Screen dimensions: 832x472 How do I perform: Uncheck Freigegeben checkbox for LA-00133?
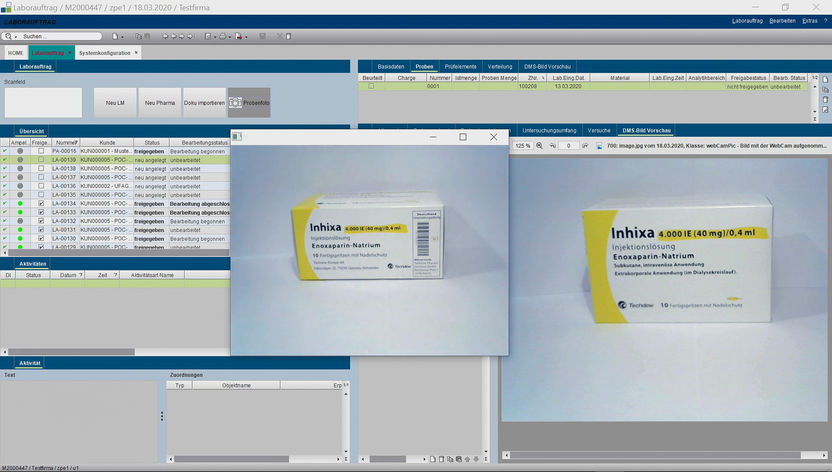[41, 212]
